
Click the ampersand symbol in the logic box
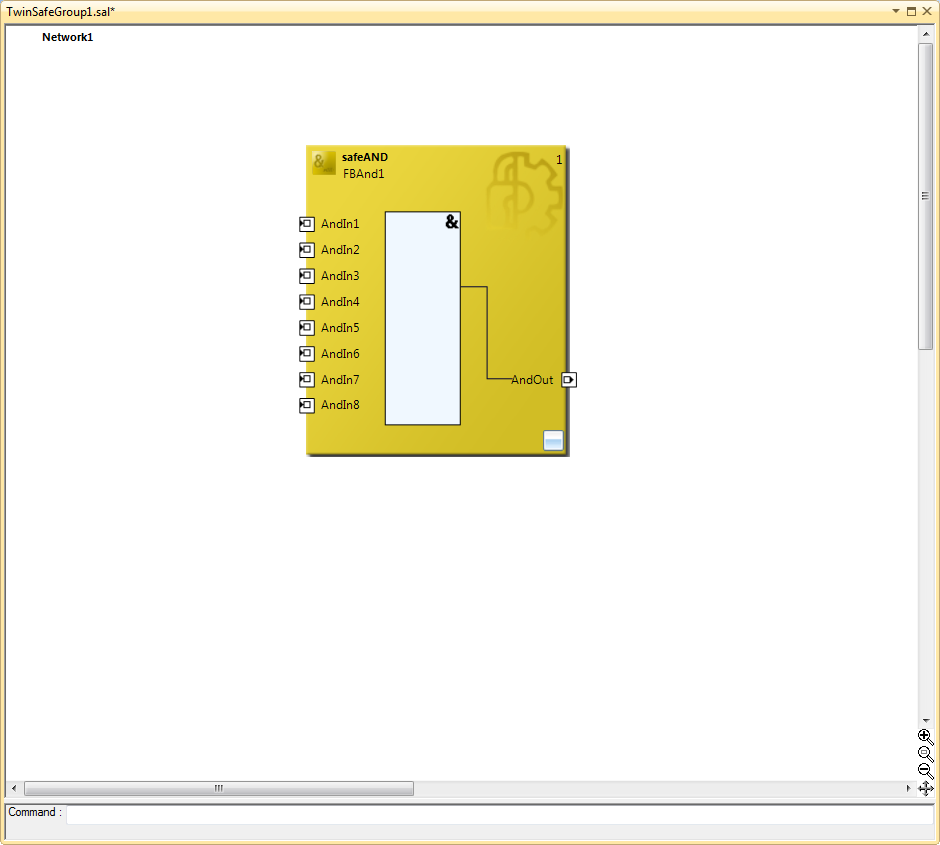click(452, 222)
